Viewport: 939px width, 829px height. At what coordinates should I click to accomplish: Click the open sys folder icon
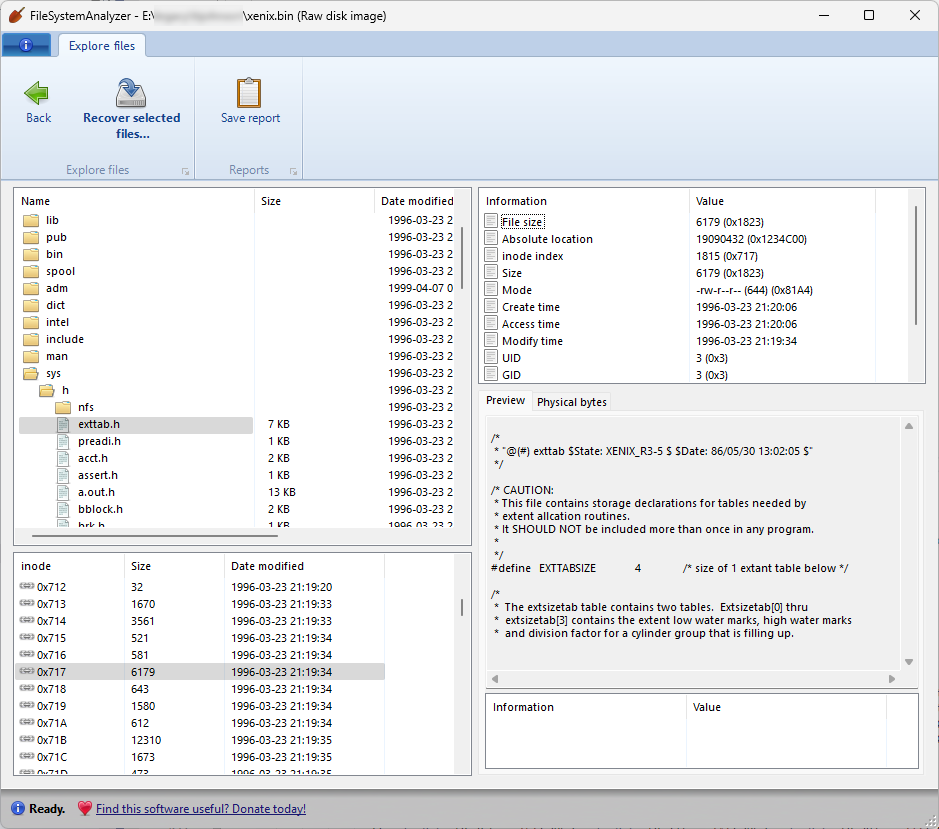pyautogui.click(x=31, y=373)
